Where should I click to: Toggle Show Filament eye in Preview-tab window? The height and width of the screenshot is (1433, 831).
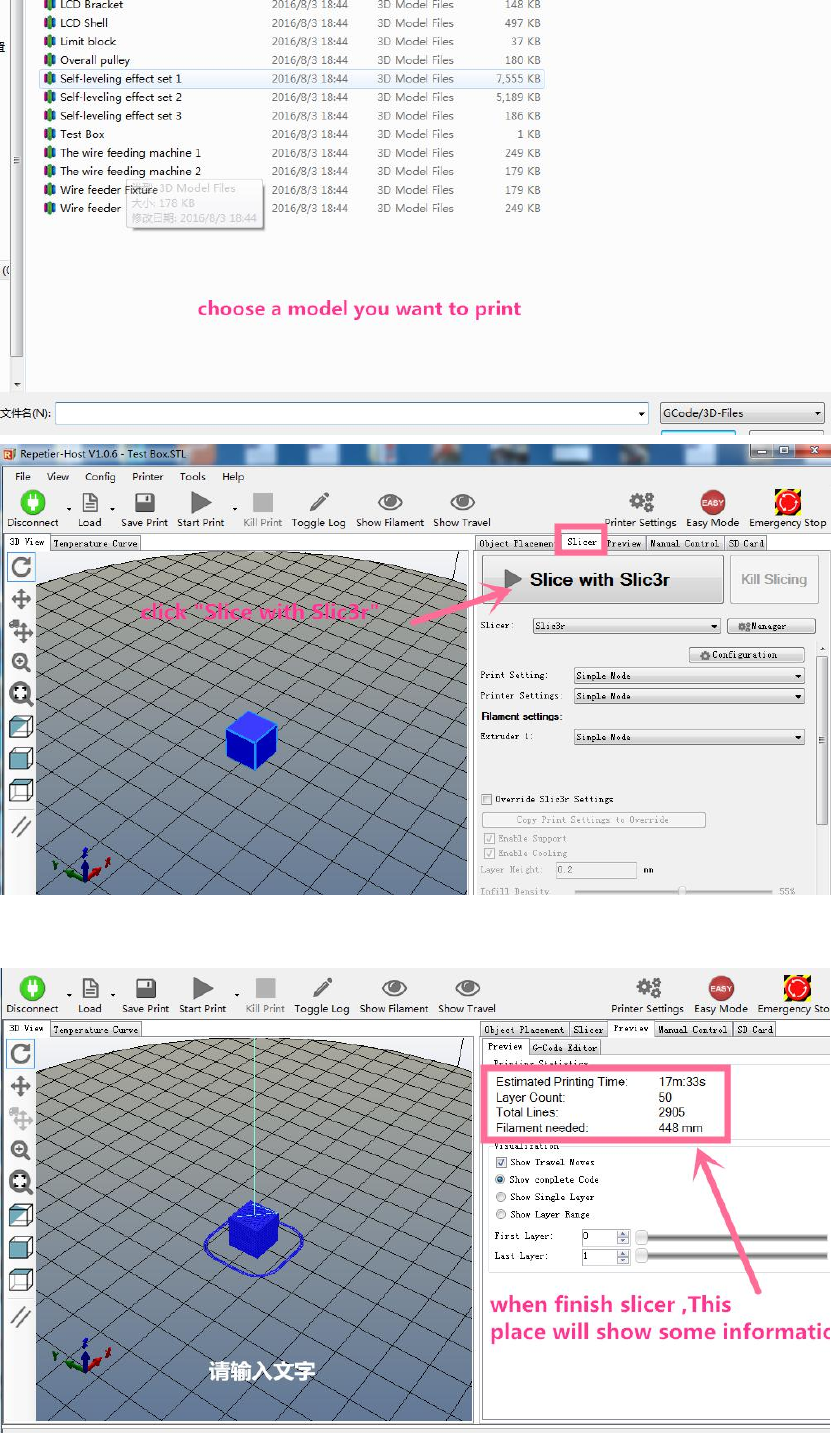click(394, 988)
